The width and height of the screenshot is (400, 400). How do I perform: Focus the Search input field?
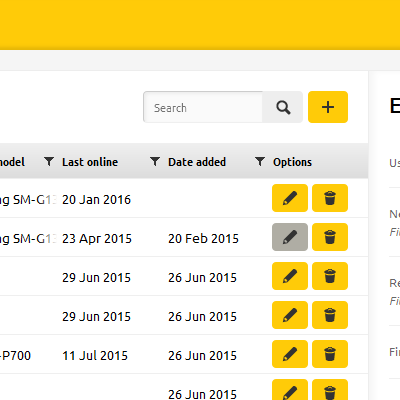click(203, 107)
